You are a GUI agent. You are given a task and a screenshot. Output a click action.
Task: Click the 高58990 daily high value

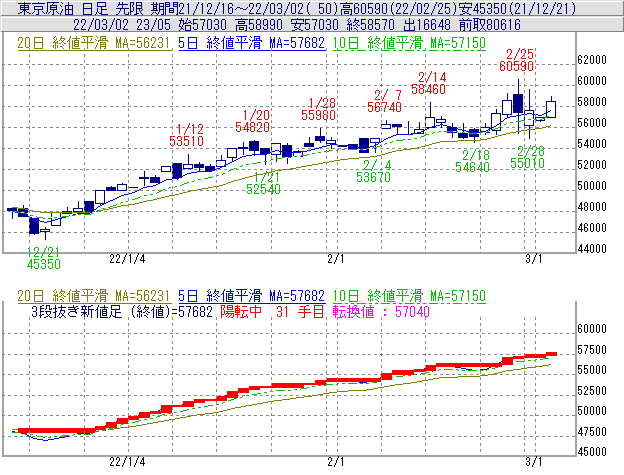click(259, 25)
